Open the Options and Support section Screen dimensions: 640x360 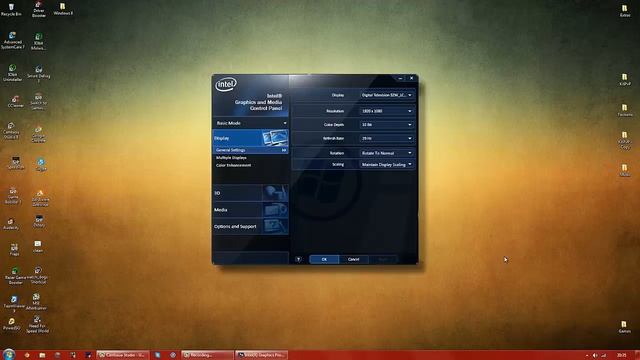pyautogui.click(x=251, y=227)
